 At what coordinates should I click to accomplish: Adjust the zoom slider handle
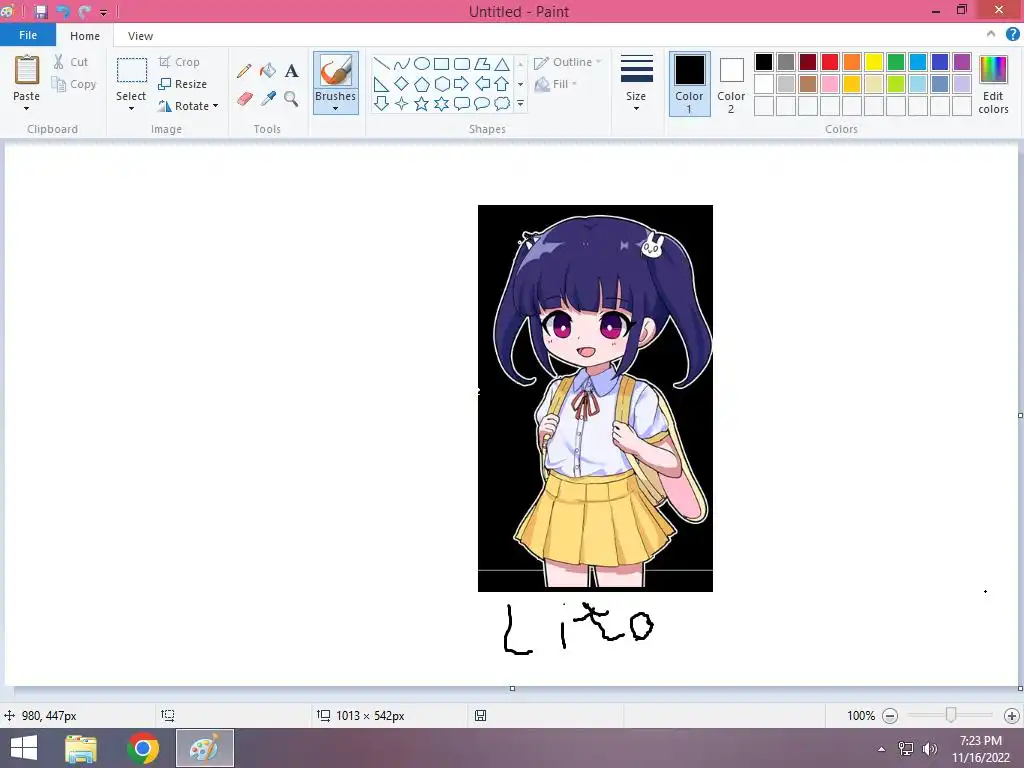(x=951, y=716)
